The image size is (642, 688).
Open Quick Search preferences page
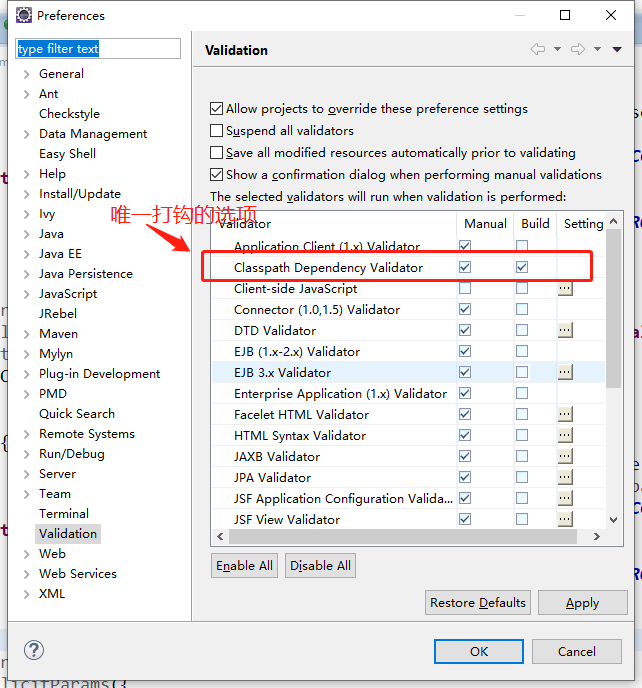pyautogui.click(x=77, y=414)
